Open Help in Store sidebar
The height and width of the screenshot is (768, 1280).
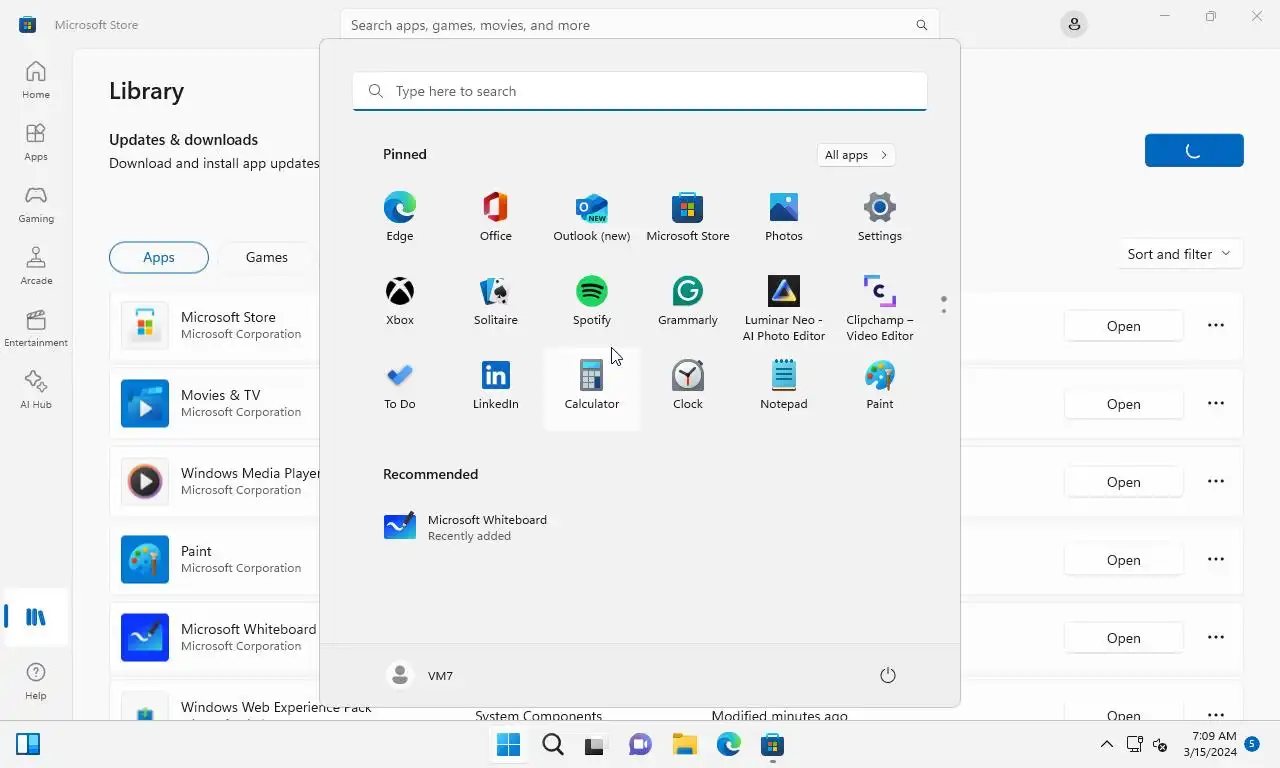click(36, 681)
